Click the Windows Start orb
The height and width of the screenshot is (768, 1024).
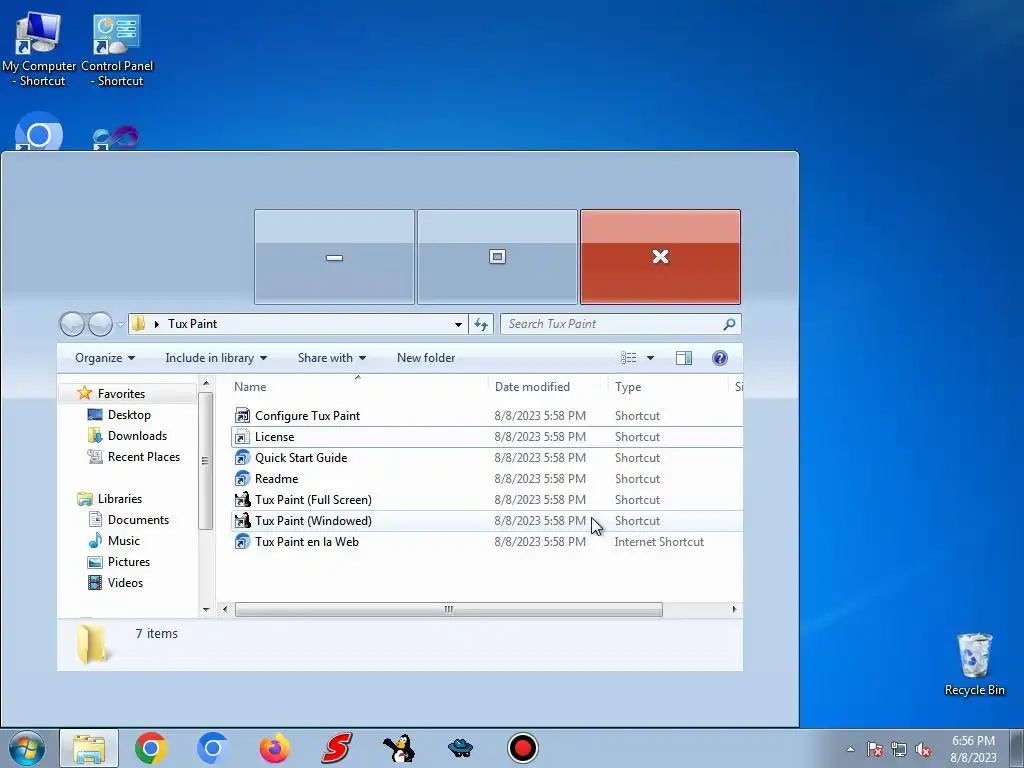point(27,748)
